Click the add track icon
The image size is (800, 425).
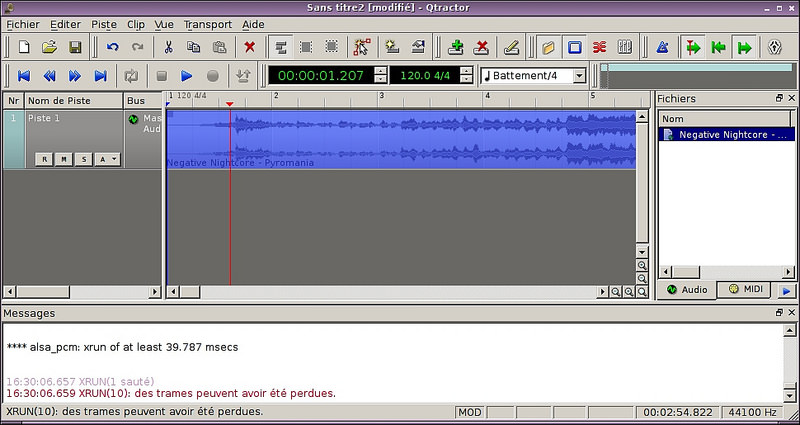click(x=456, y=47)
